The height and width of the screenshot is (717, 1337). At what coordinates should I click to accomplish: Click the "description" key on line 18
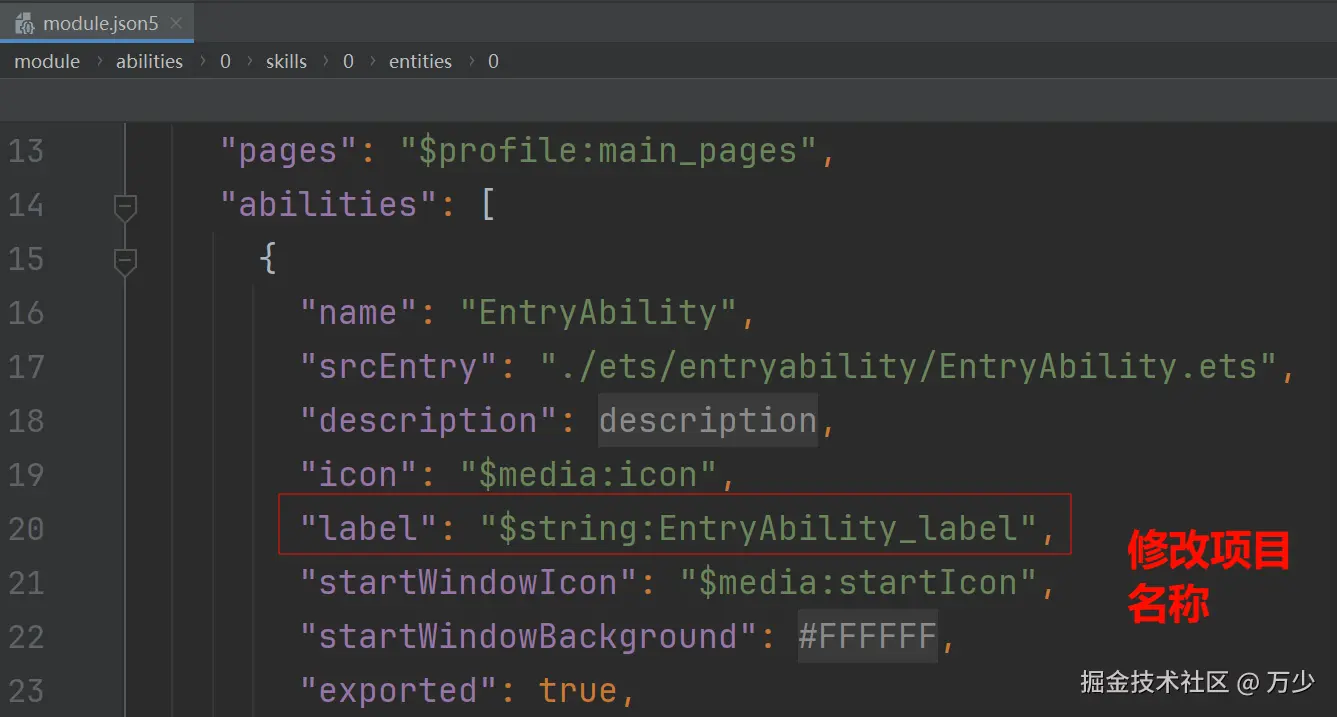point(429,421)
